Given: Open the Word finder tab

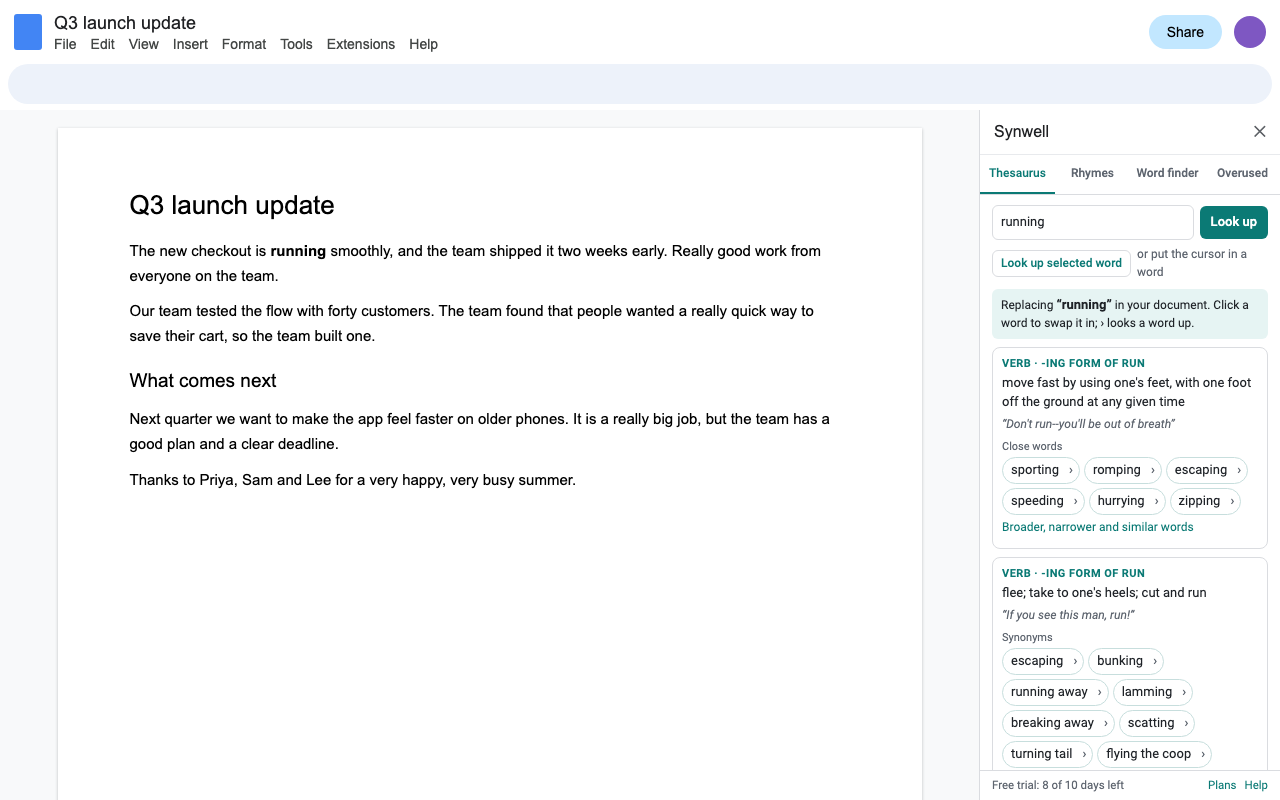Looking at the screenshot, I should [x=1167, y=173].
